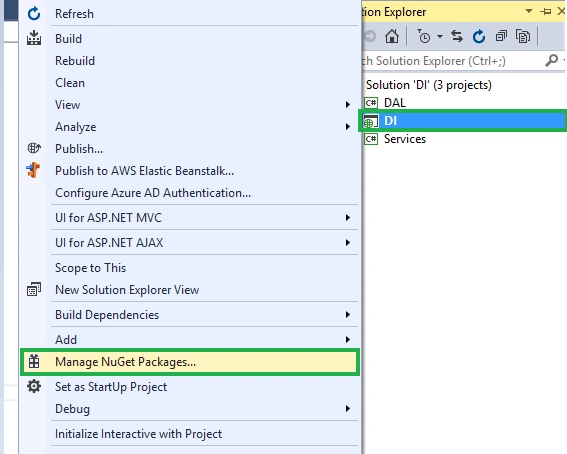Screen dimensions: 567x454
Task: Click the Collapse All icon in toolbar
Action: point(501,36)
